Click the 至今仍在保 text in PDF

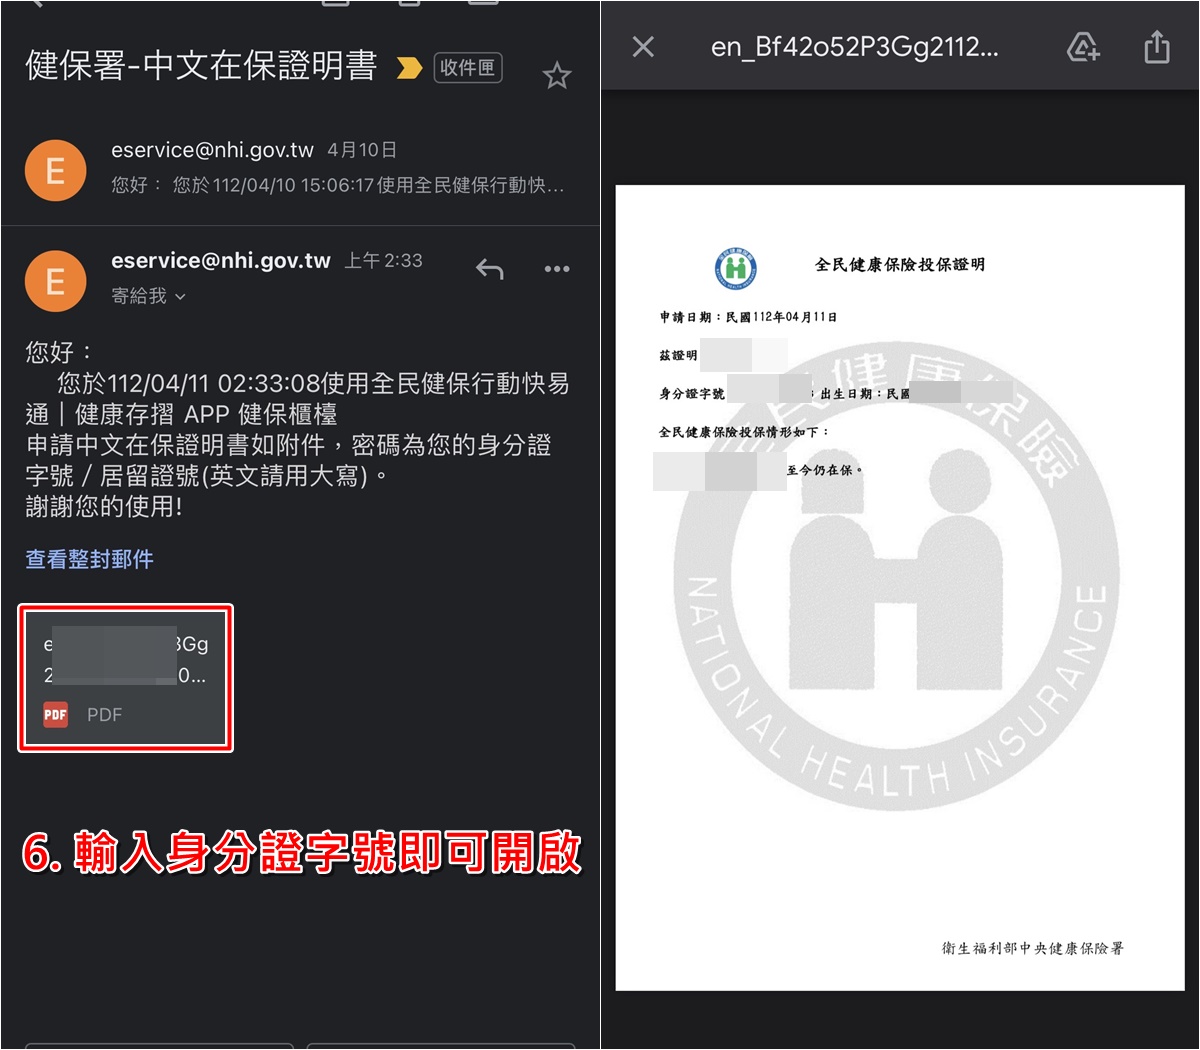coord(824,470)
